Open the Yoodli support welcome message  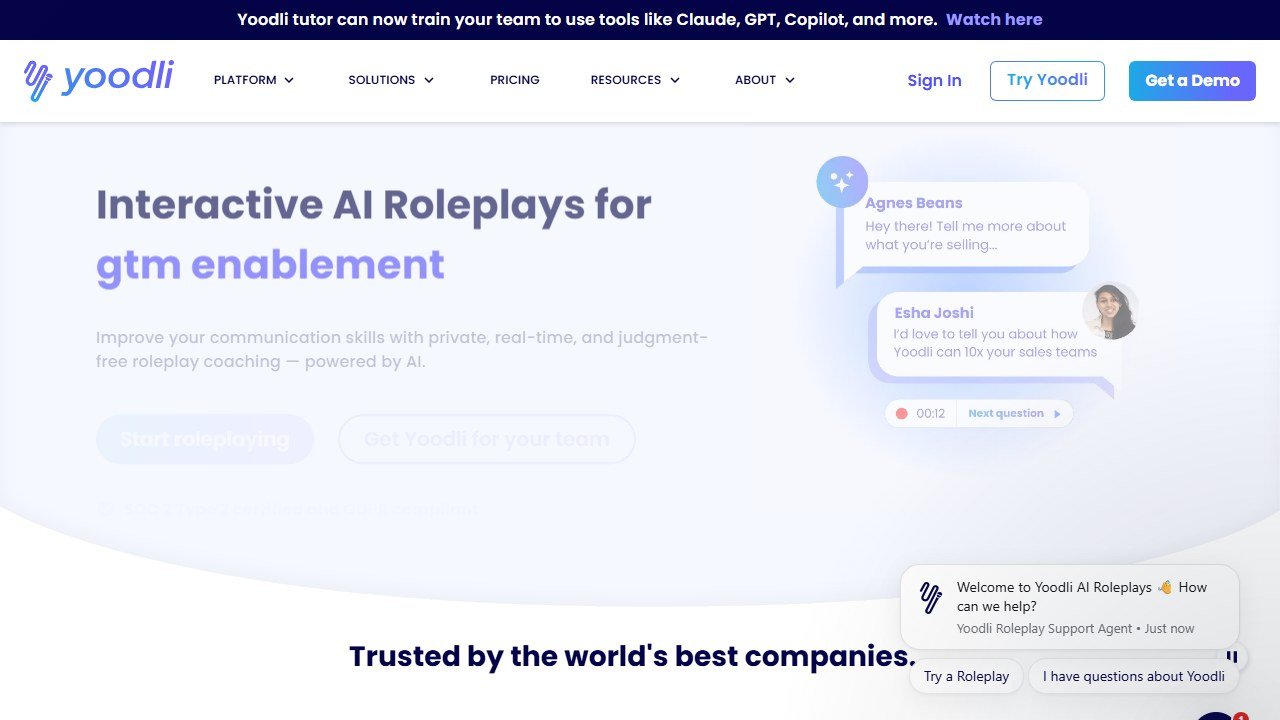(x=1070, y=607)
